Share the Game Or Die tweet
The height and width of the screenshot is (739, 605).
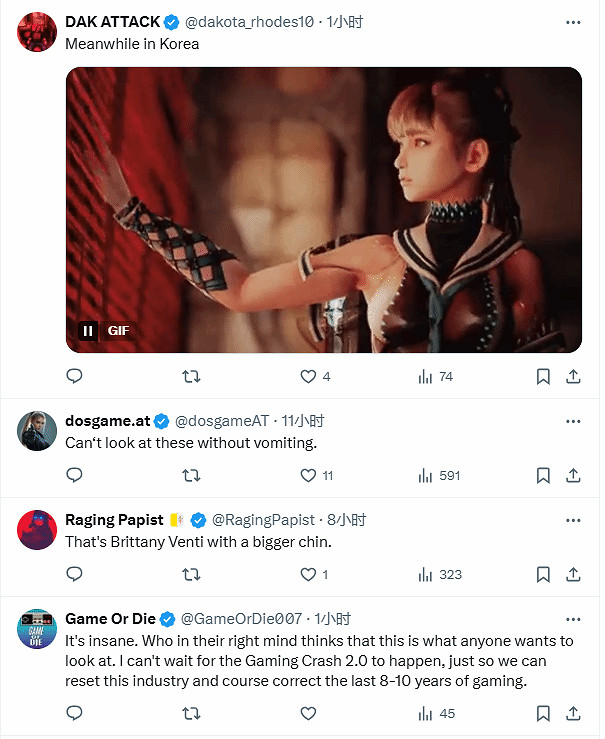(x=573, y=713)
